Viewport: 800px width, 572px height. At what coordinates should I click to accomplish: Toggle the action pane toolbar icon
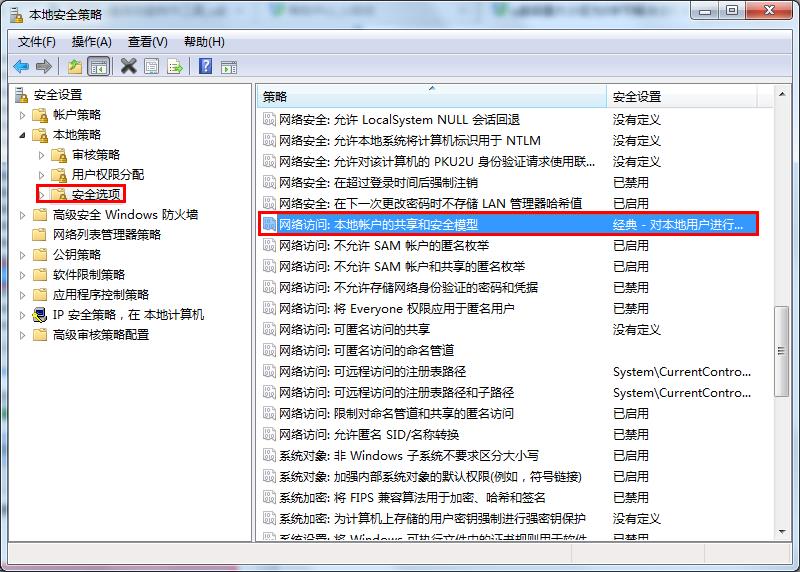(x=229, y=67)
